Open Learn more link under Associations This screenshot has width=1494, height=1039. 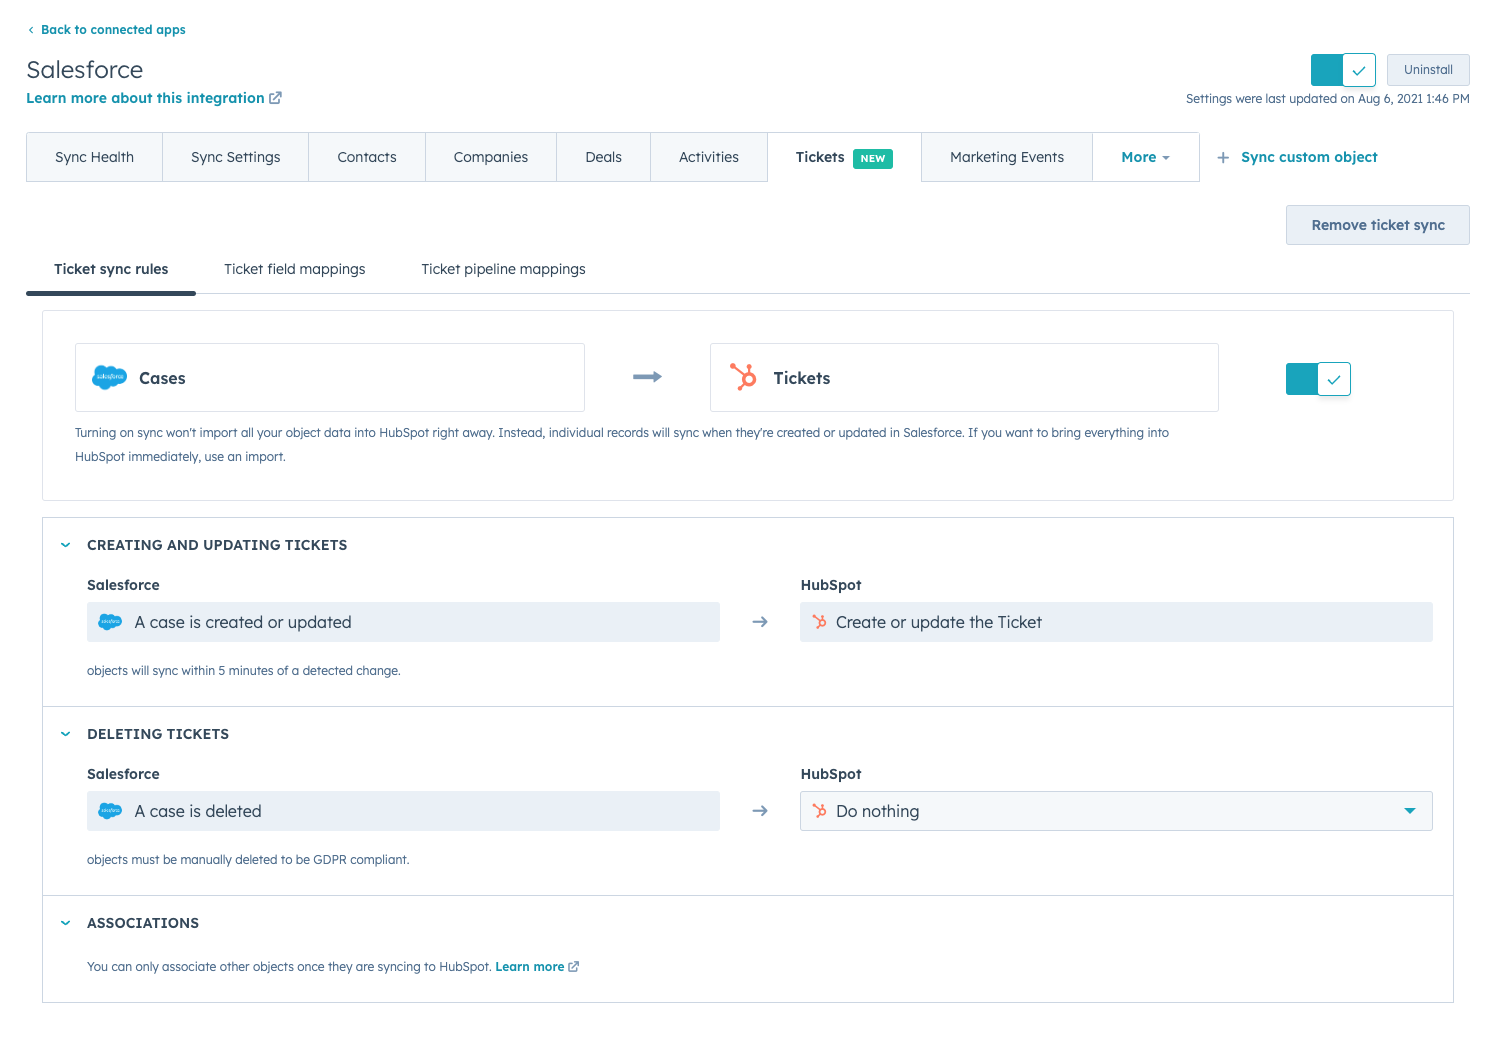tap(530, 967)
